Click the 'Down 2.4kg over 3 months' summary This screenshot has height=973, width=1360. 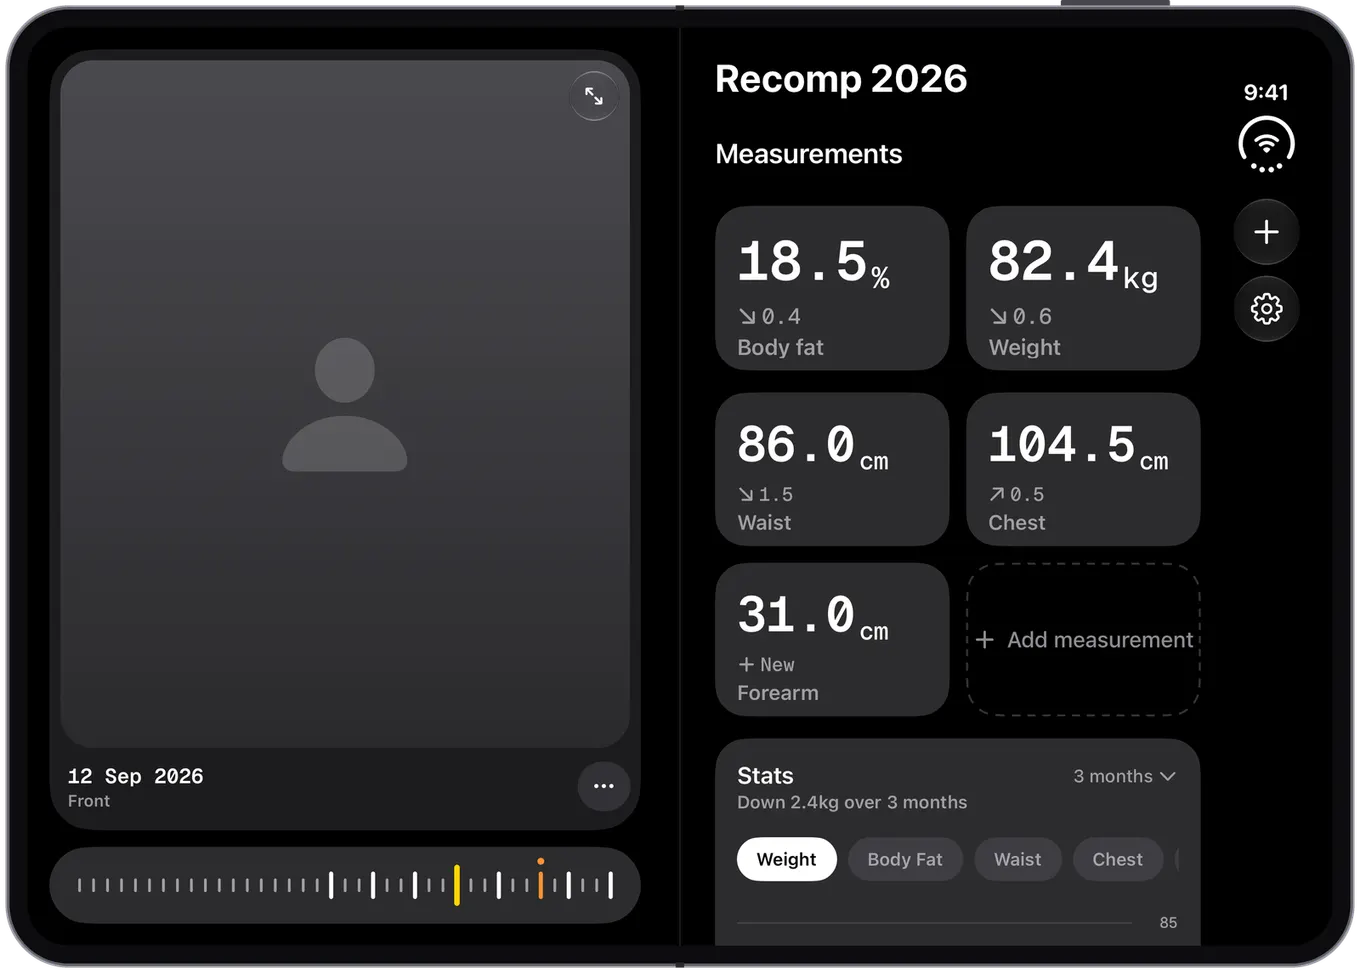coord(852,802)
